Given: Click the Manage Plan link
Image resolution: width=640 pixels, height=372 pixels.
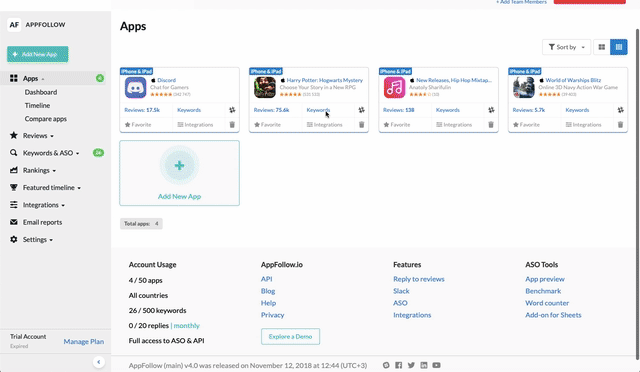Looking at the screenshot, I should point(84,341).
